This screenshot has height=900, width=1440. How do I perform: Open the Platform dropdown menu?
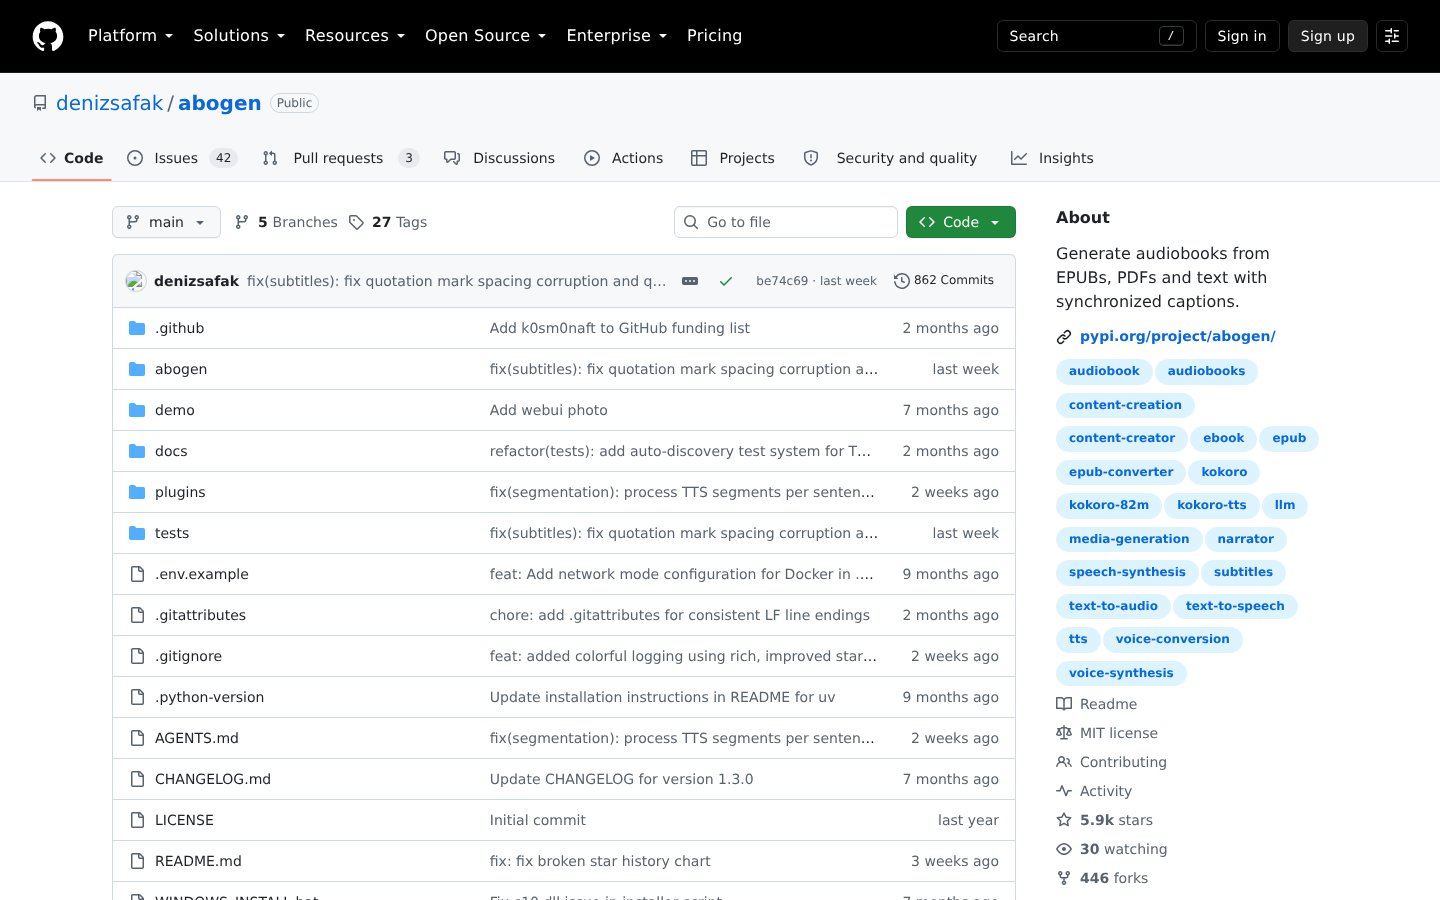point(130,36)
